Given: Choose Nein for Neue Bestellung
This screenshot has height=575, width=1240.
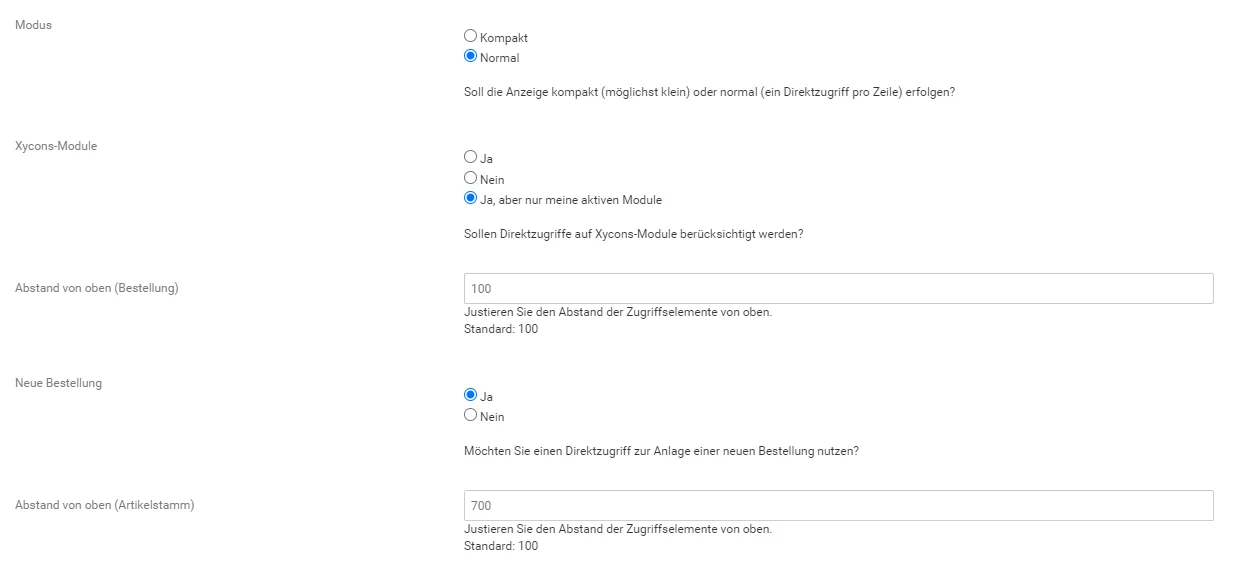Looking at the screenshot, I should (471, 415).
